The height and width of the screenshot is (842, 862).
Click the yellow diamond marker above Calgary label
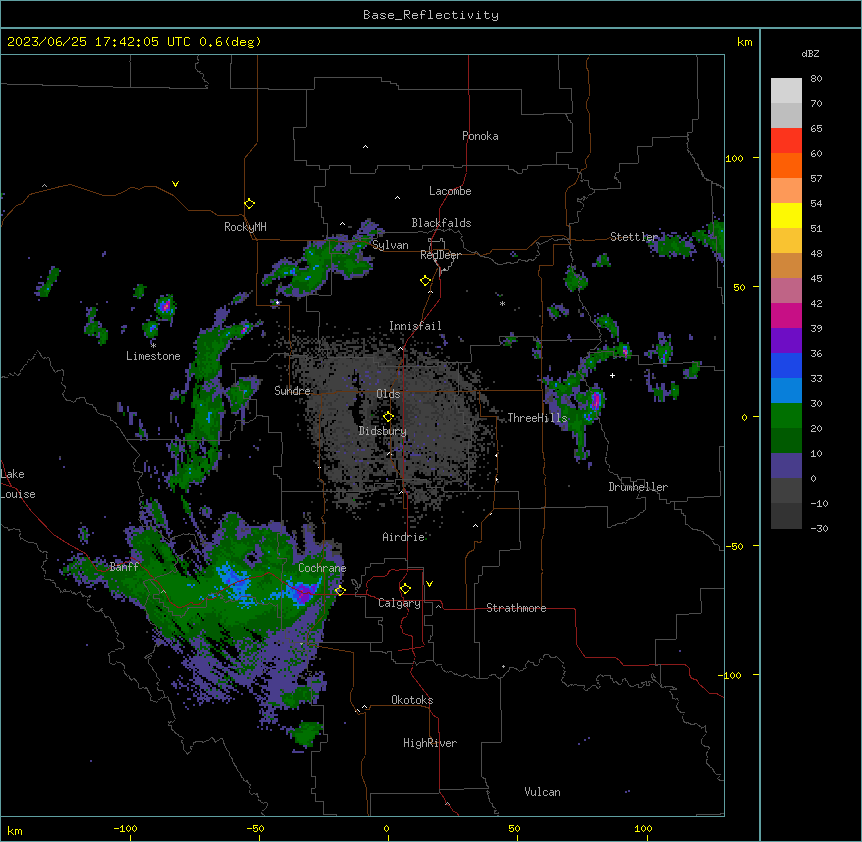point(405,589)
